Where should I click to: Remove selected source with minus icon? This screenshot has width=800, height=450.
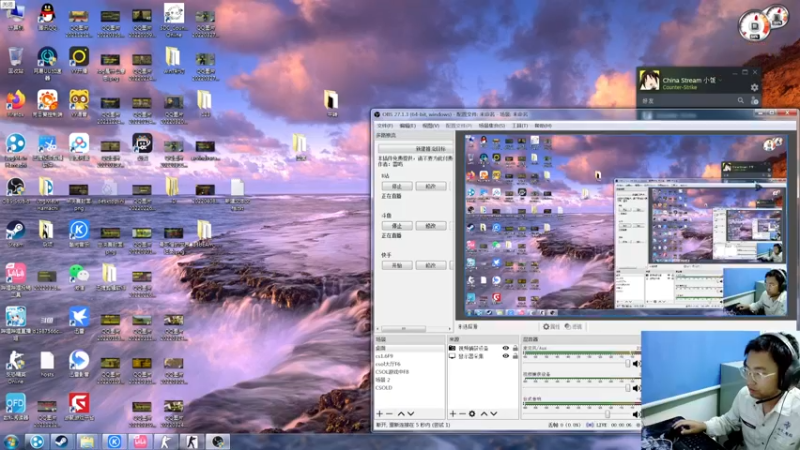point(462,414)
